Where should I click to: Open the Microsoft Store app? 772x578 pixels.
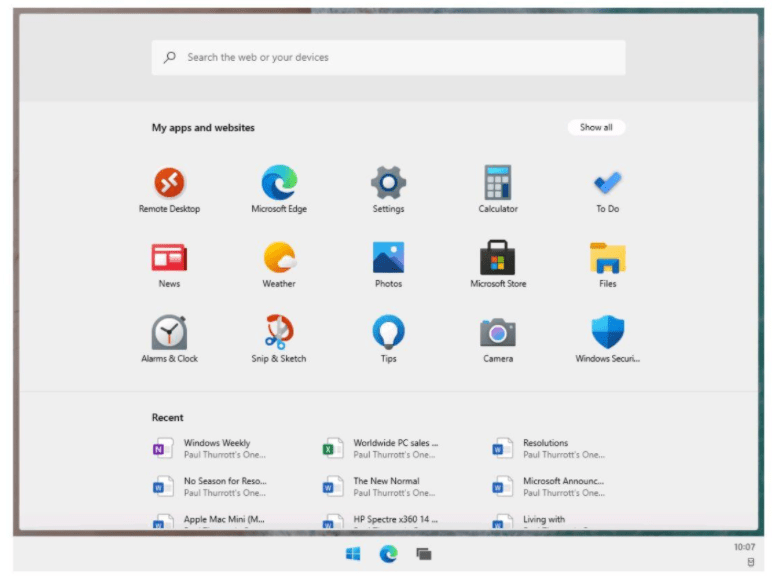[497, 258]
